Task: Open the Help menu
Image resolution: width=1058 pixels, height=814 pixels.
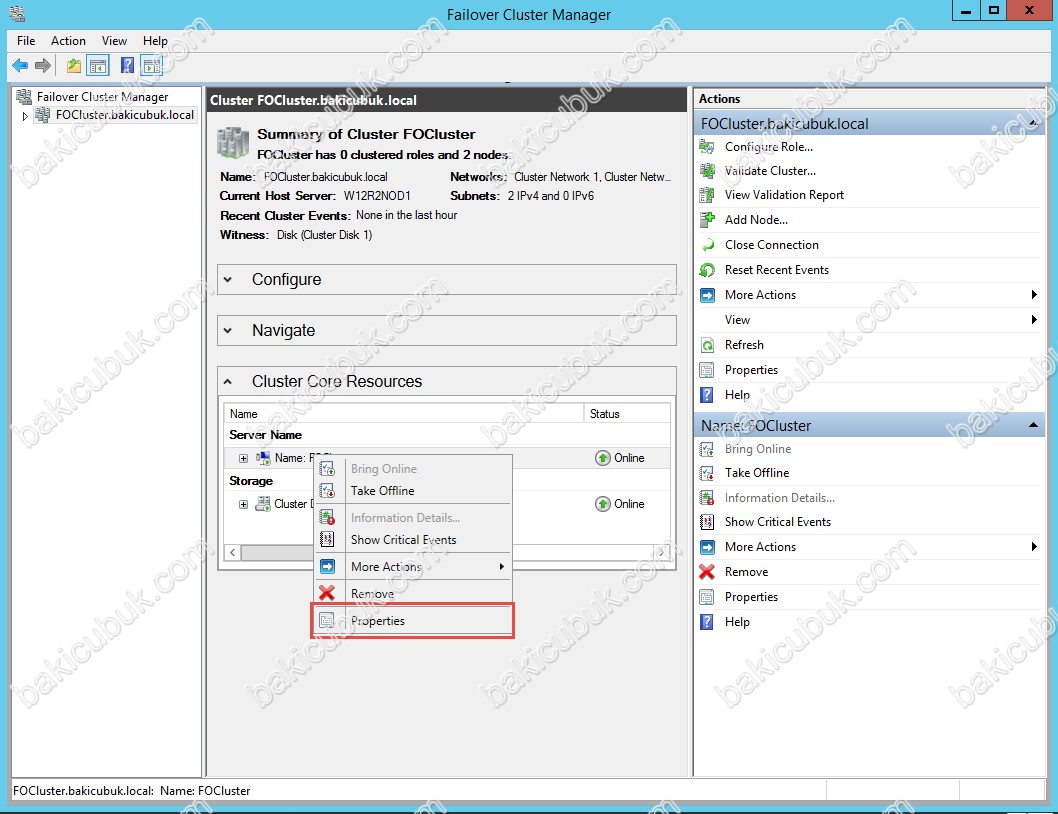Action: (x=155, y=40)
